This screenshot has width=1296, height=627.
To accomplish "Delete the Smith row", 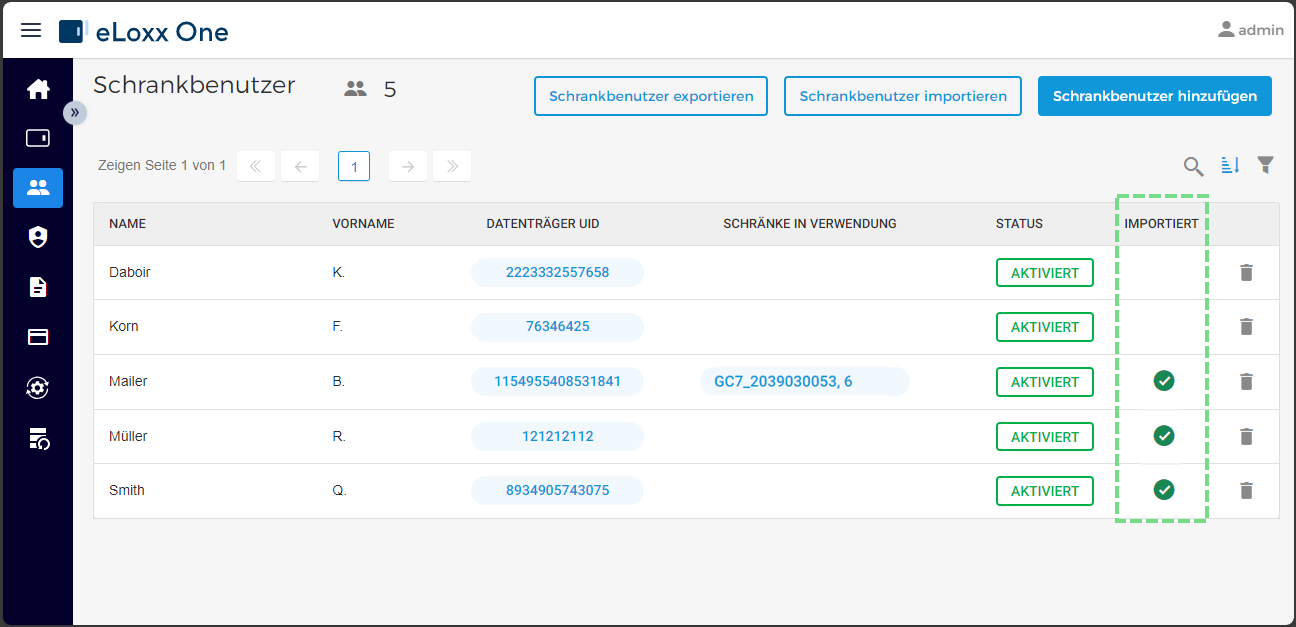I will pos(1246,490).
